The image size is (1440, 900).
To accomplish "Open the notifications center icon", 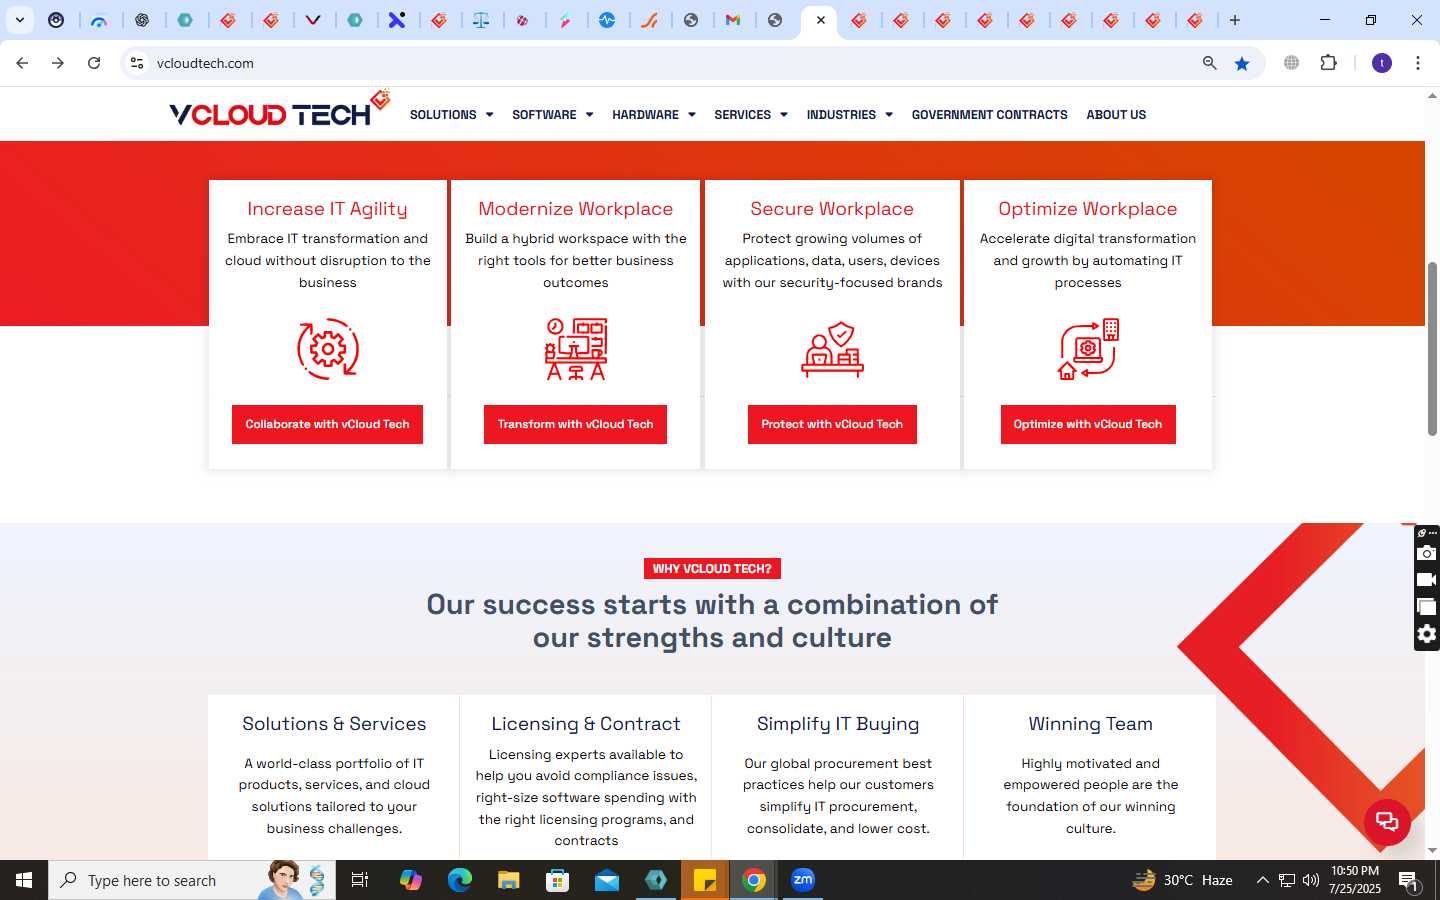I will pos(1408,880).
